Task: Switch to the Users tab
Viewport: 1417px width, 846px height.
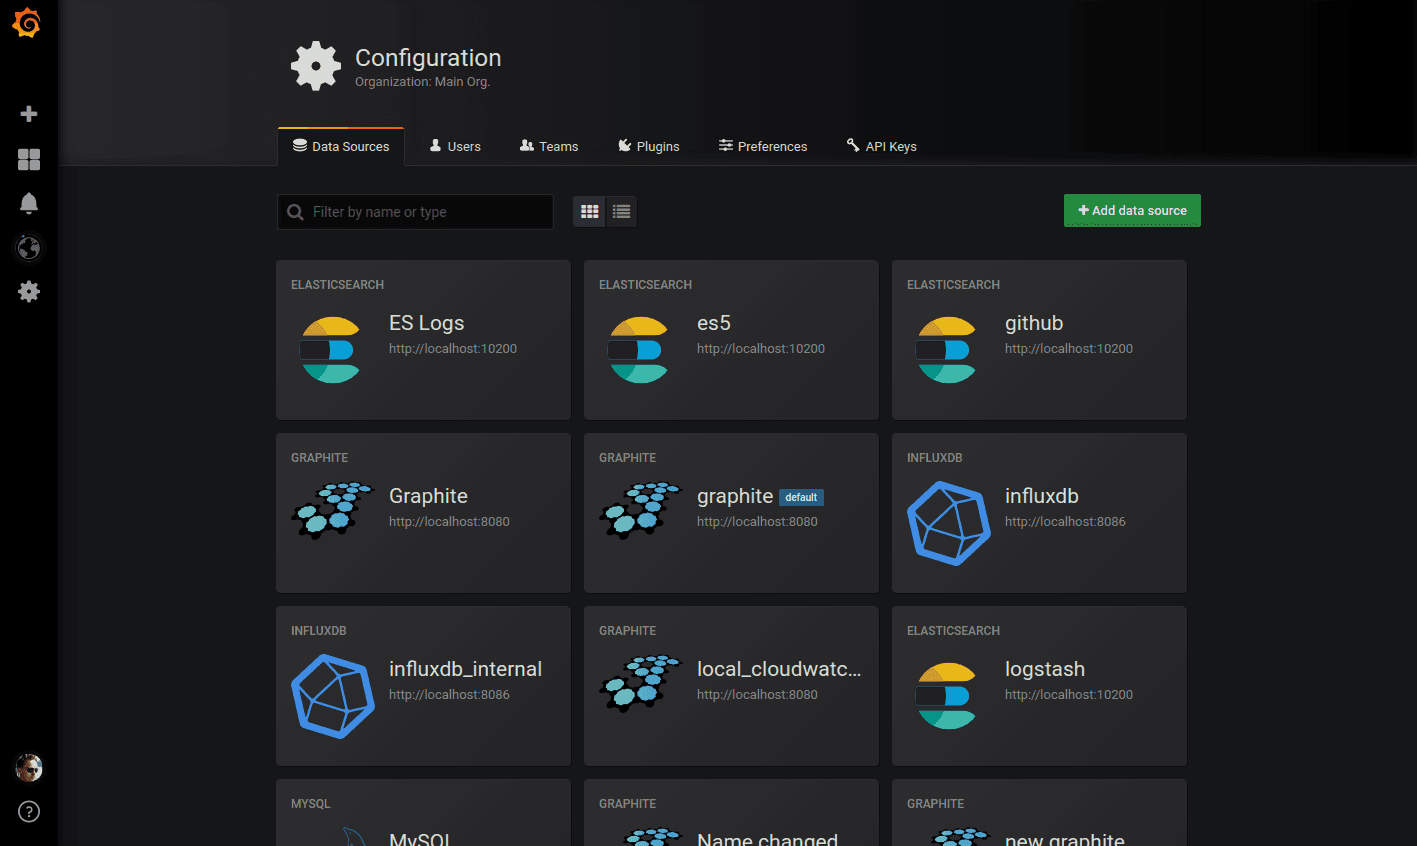Action: pos(455,146)
